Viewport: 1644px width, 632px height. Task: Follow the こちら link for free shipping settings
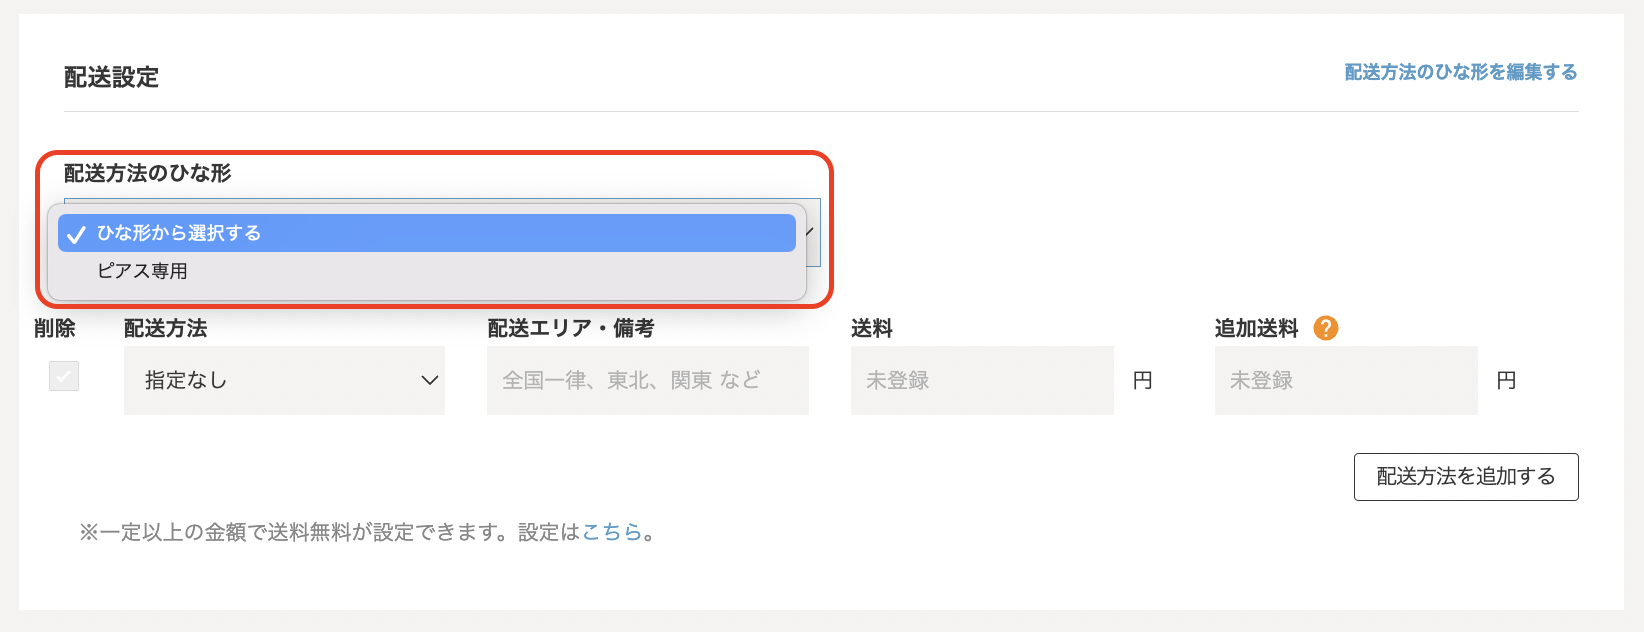(612, 532)
